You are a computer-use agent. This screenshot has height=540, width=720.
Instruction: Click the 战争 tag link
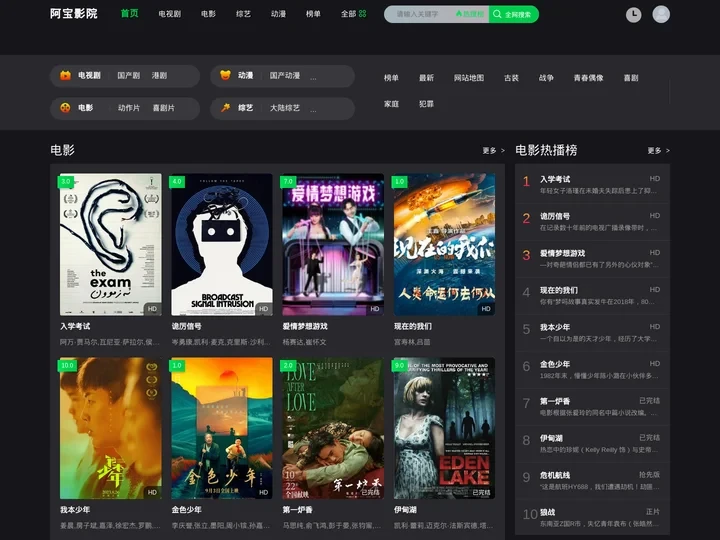point(546,78)
